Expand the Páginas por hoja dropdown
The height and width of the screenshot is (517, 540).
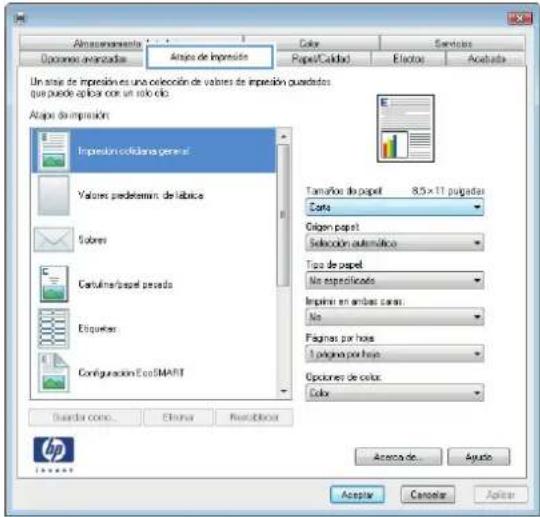394,354
